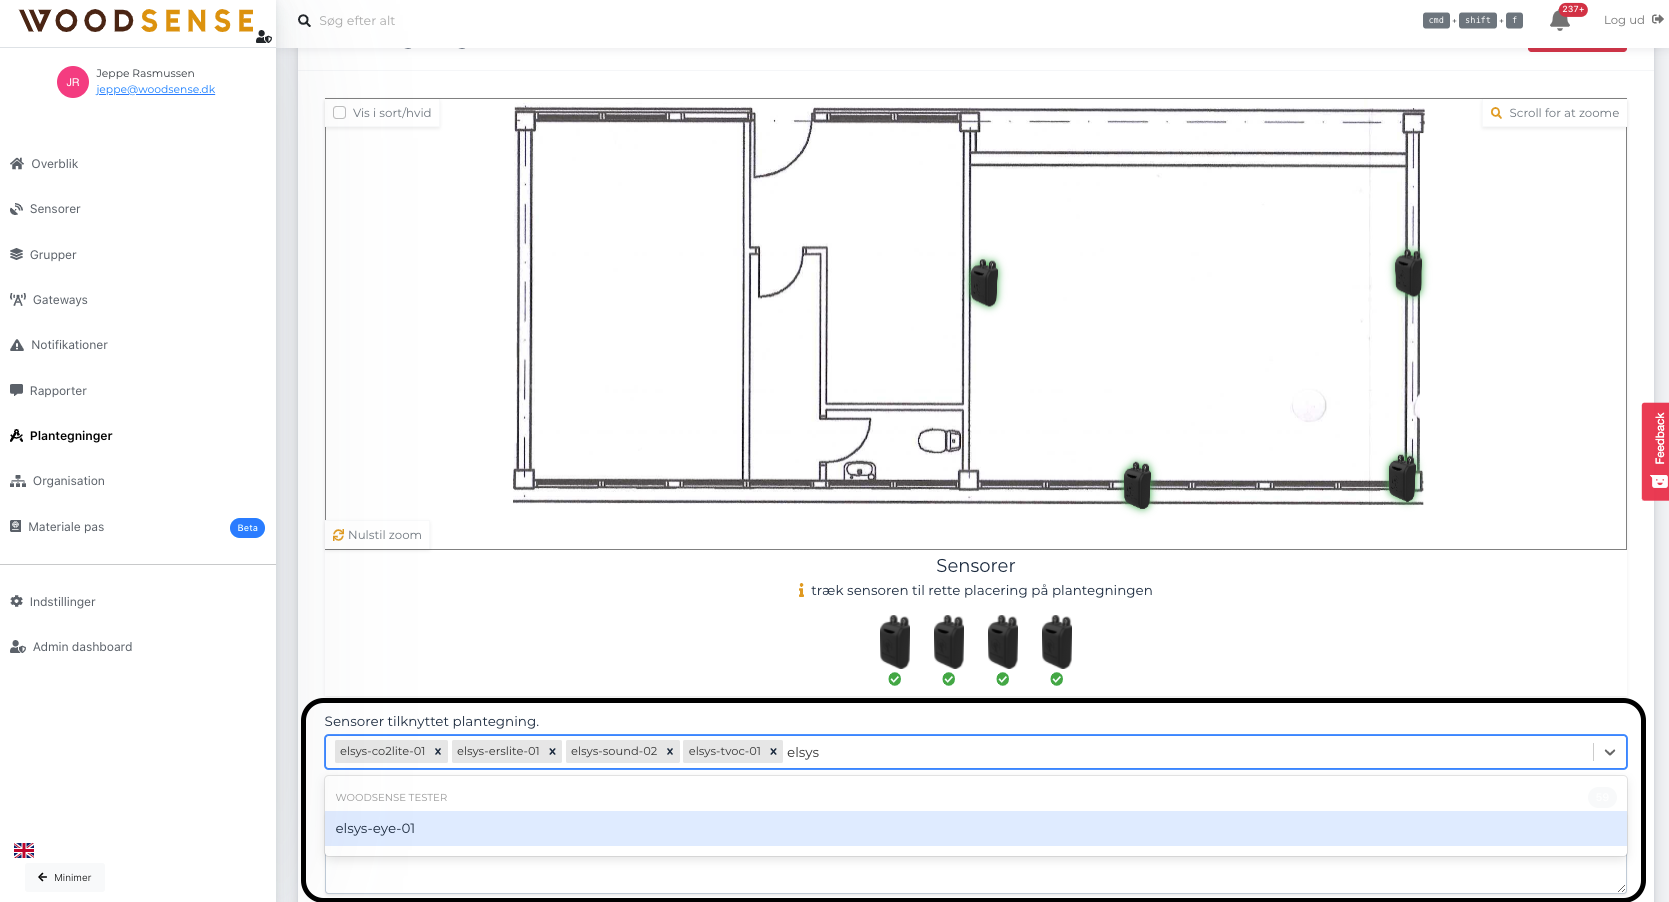The width and height of the screenshot is (1669, 902).
Task: Open jeppe@woodsense.dk profile link
Action: [x=155, y=88]
